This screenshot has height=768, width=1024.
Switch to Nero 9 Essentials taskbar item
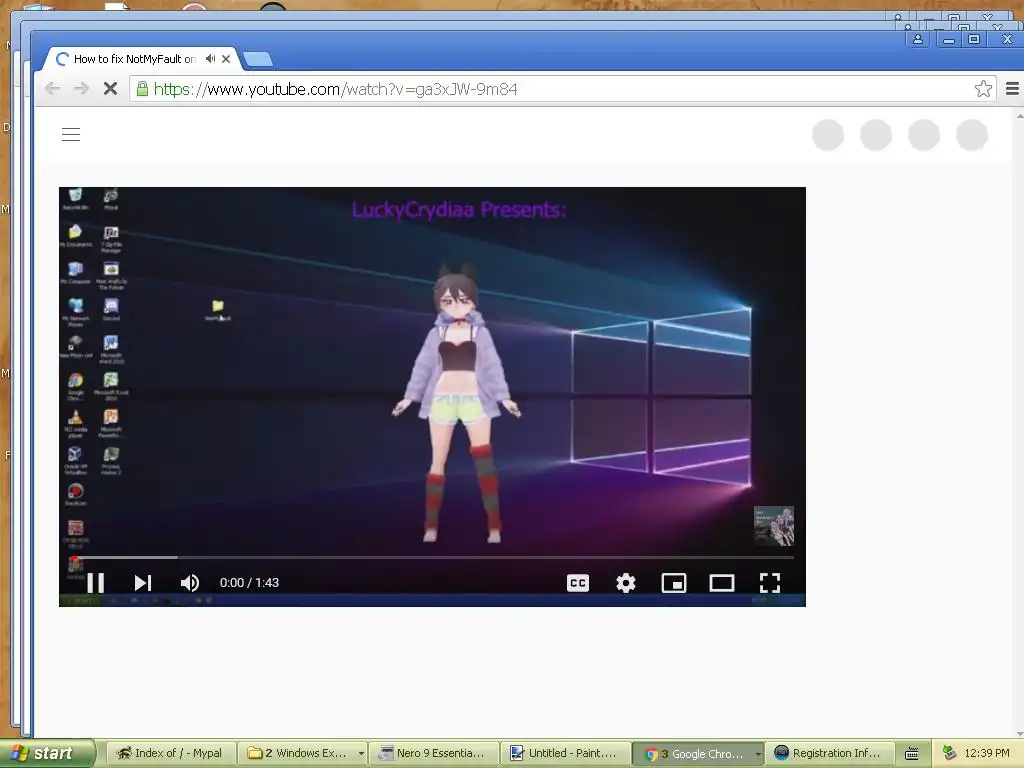pos(434,753)
